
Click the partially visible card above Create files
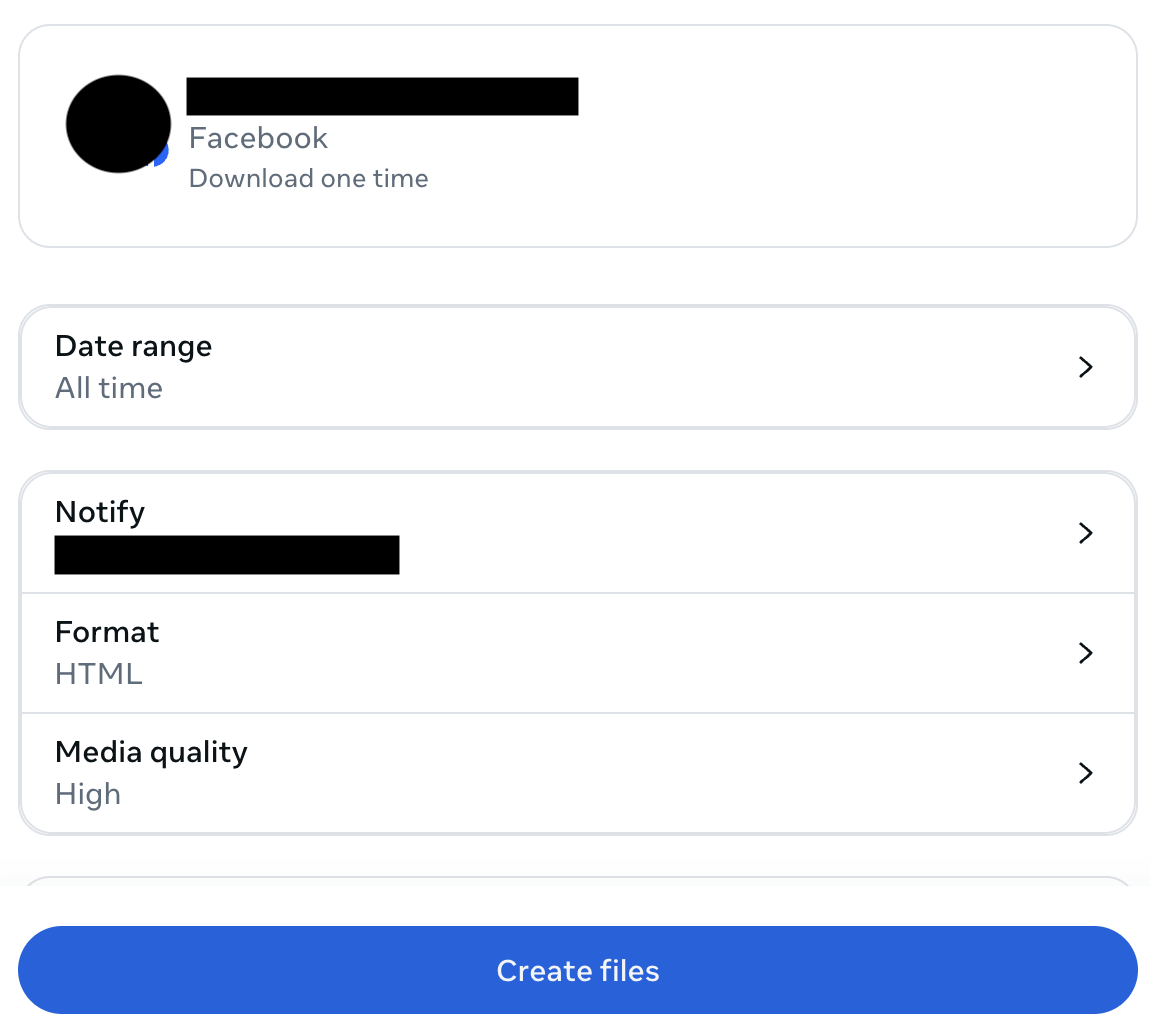(x=577, y=882)
